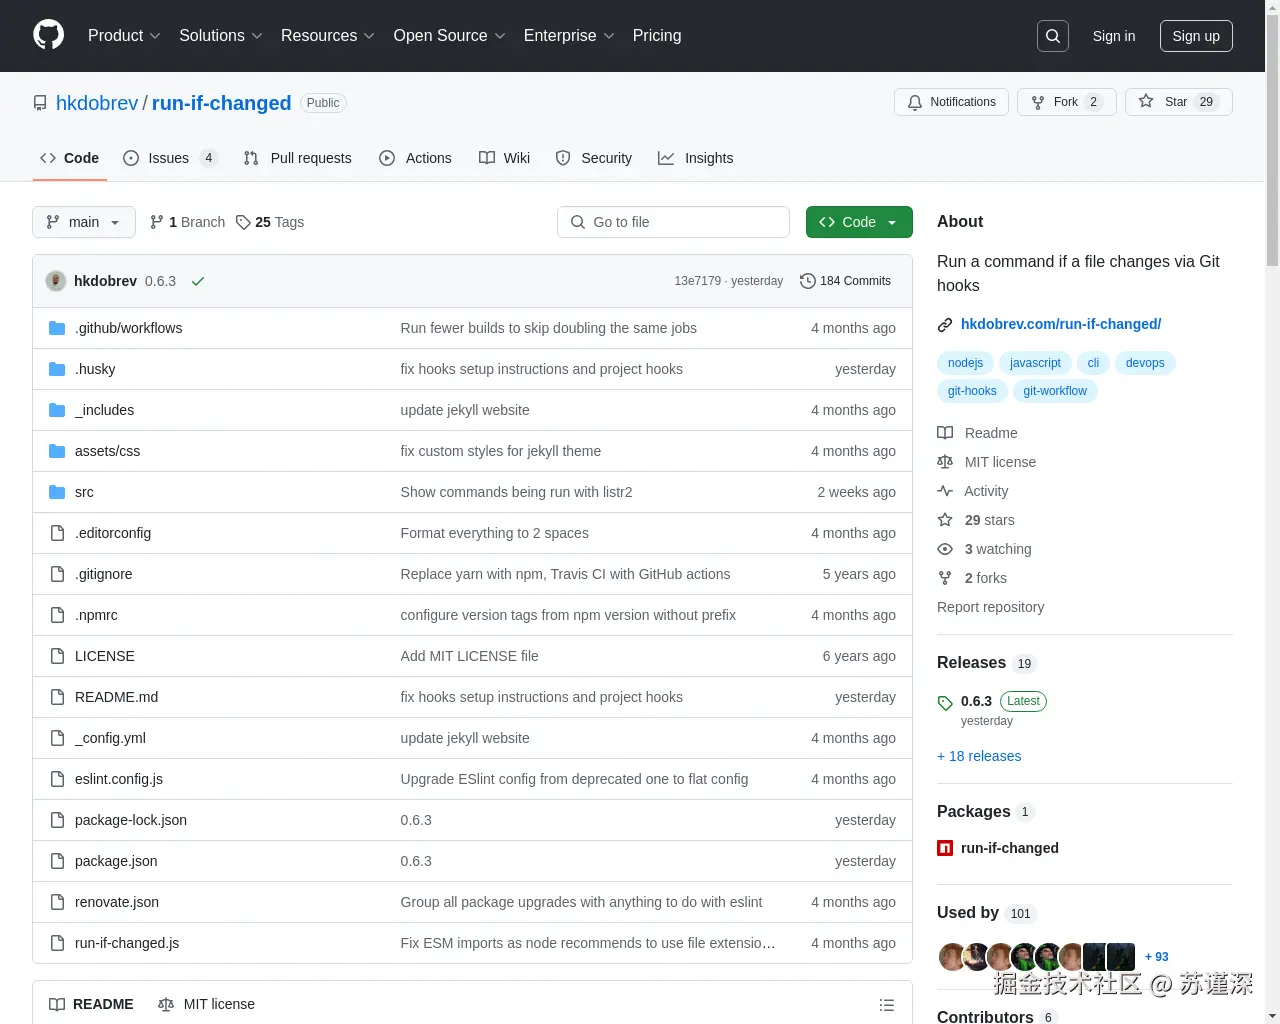Click the tag icon beside release 0.6.3

945,703
